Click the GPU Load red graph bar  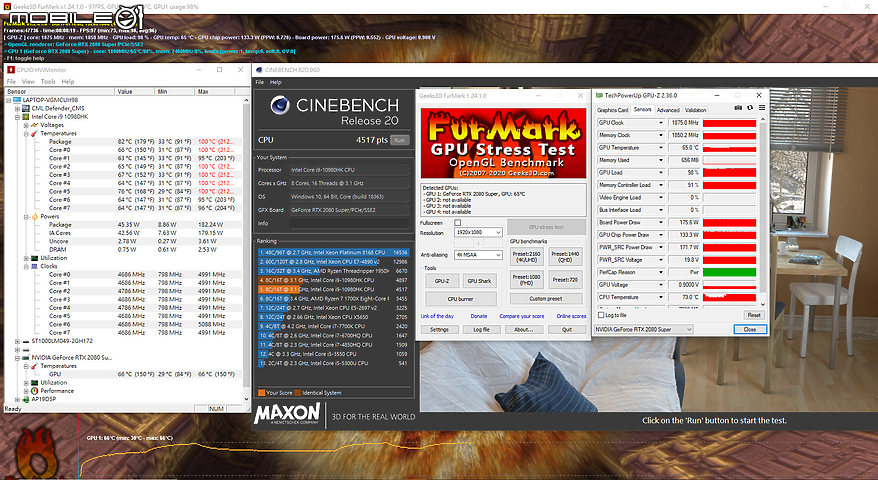click(729, 173)
